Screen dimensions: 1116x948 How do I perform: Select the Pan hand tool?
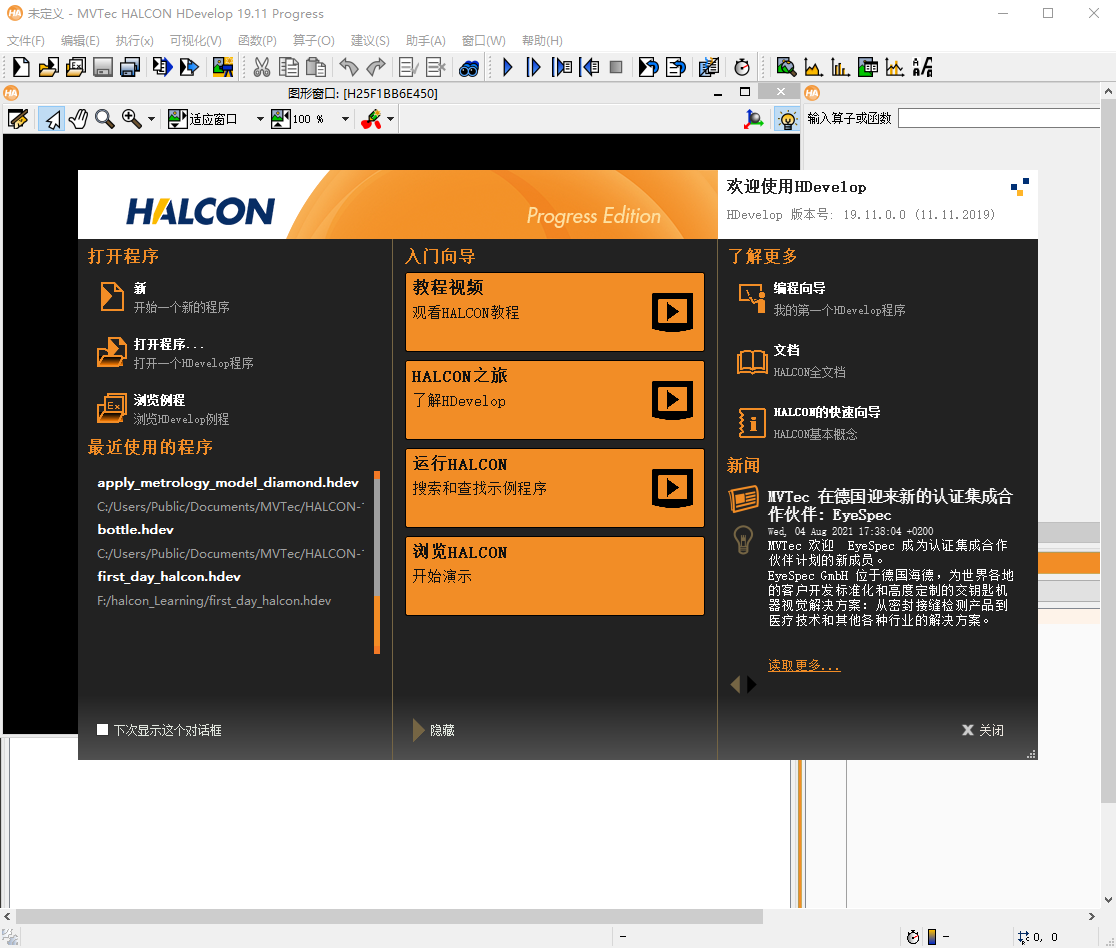point(80,118)
